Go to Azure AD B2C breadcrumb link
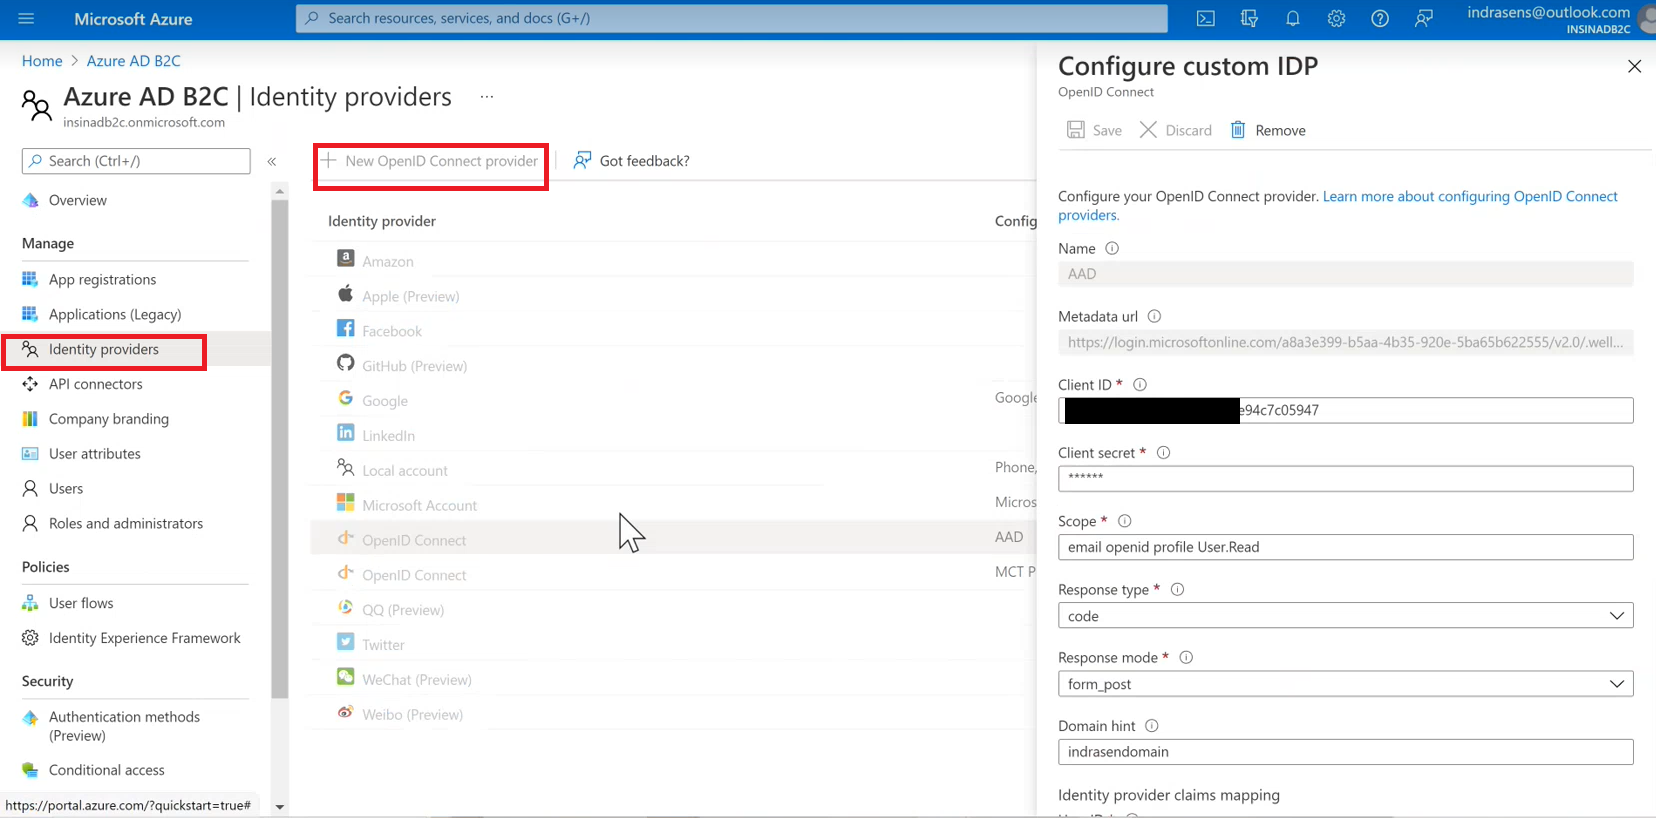Viewport: 1656px width, 818px height. pos(134,61)
